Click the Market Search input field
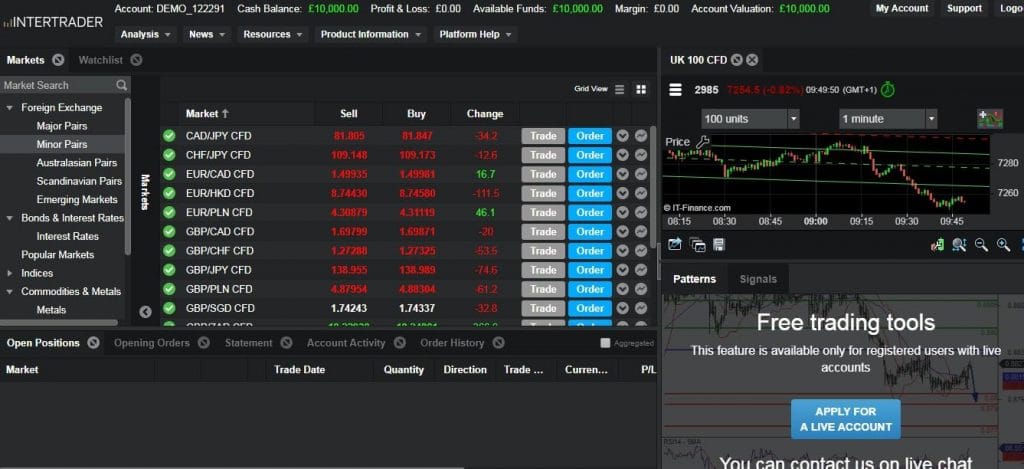1024x469 pixels. pyautogui.click(x=58, y=86)
